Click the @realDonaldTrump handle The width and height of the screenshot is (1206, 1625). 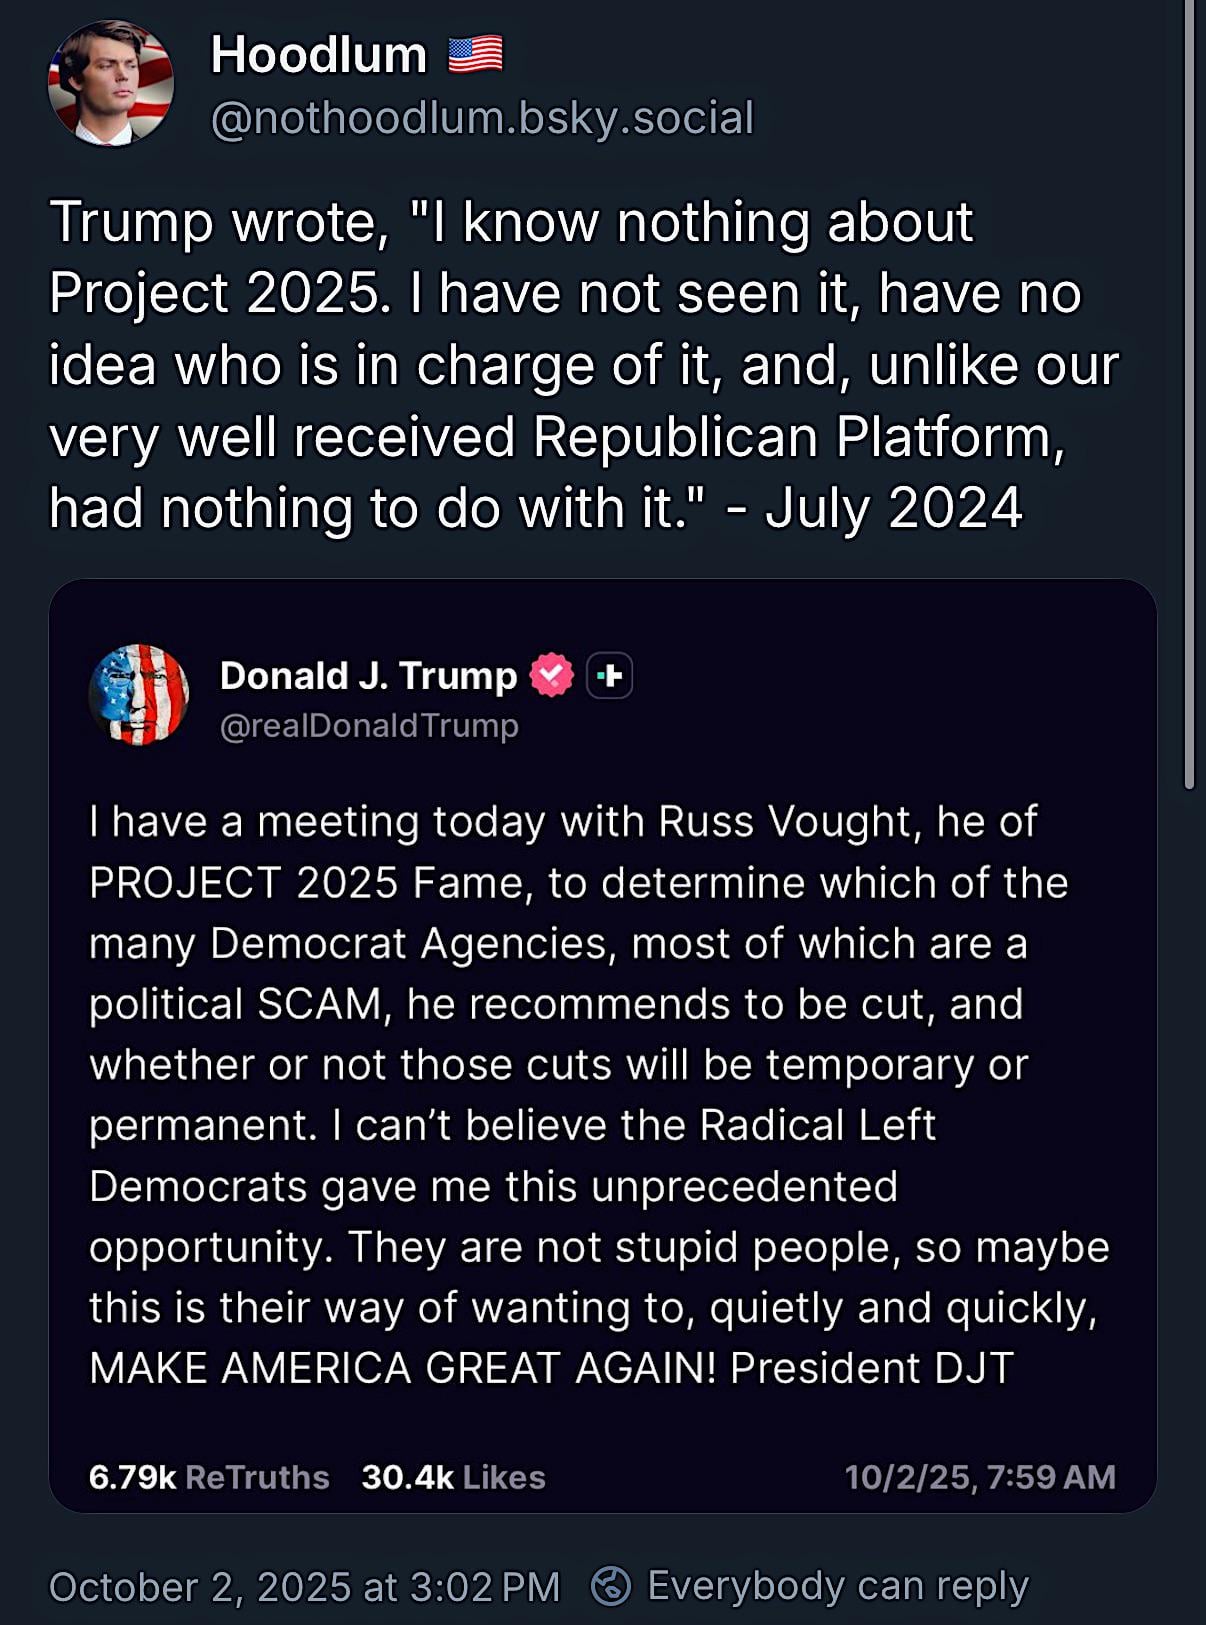[x=369, y=725]
